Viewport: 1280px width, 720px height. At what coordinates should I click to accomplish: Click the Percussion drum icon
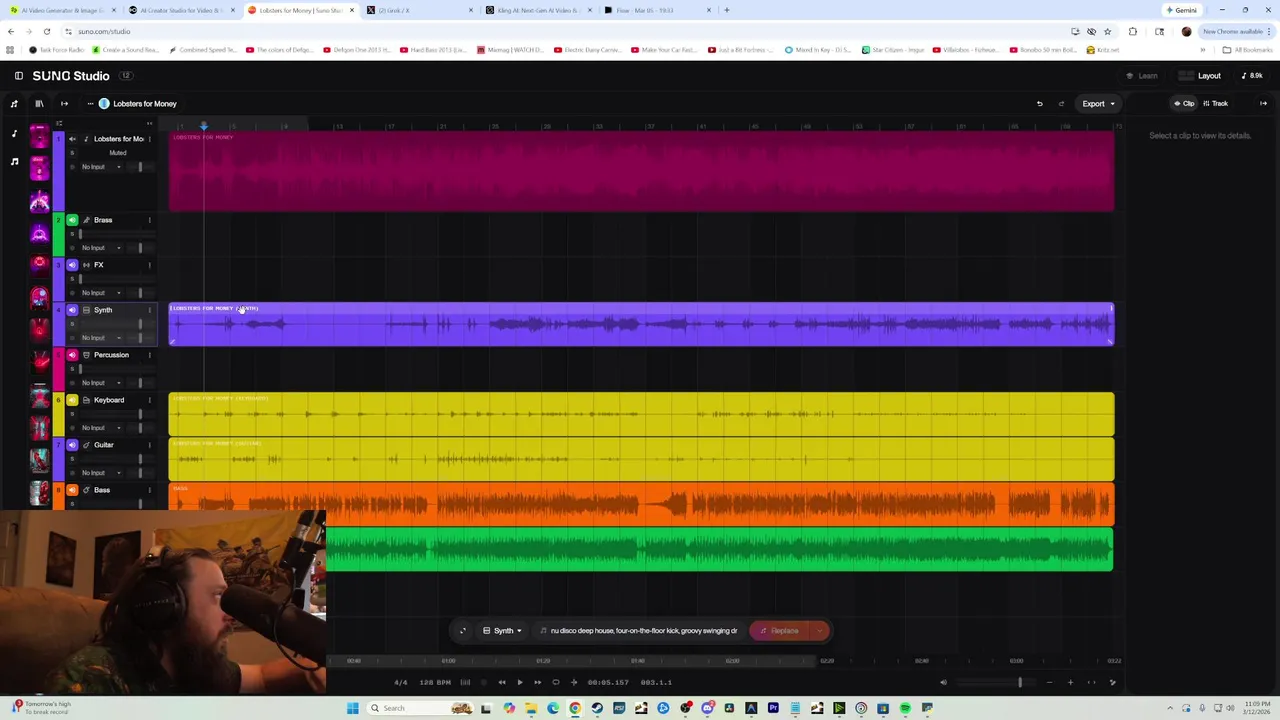pos(86,355)
